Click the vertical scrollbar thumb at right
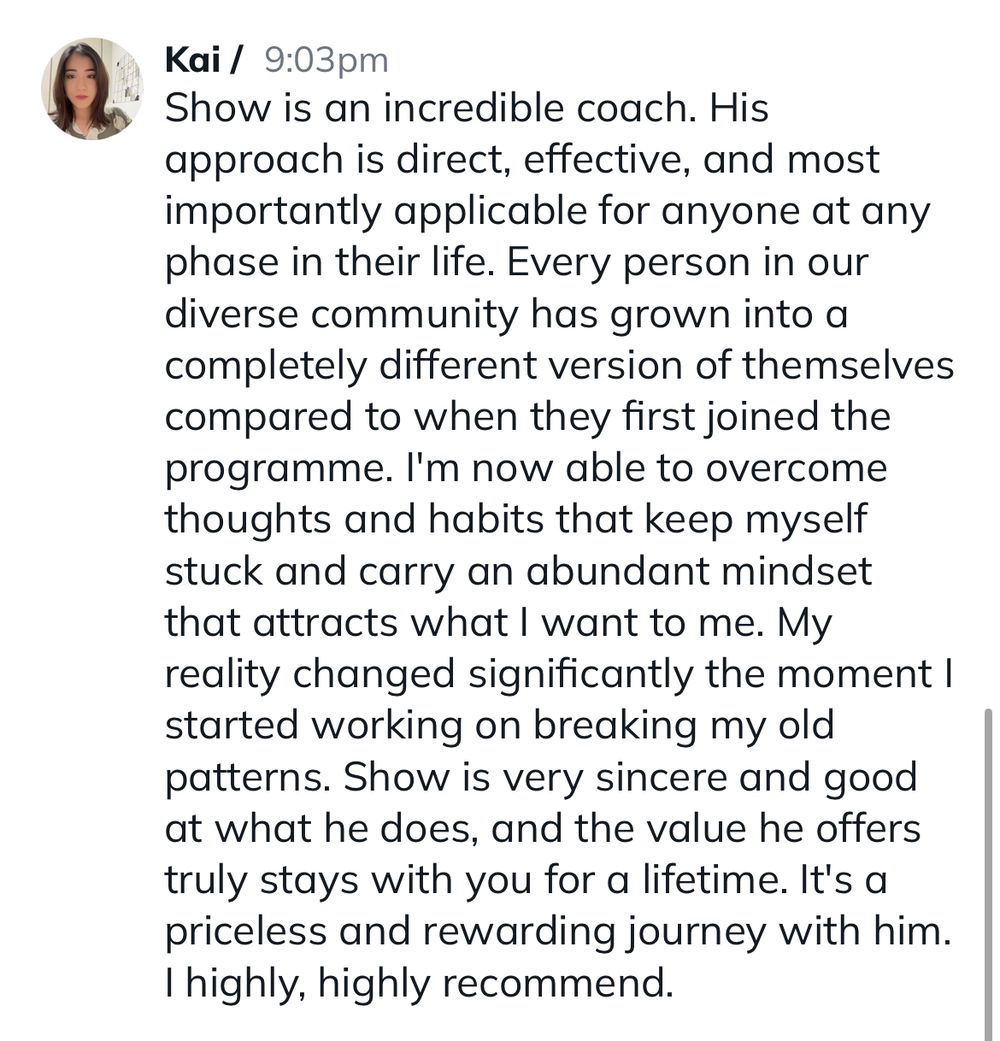The height and width of the screenshot is (1041, 1000). [x=988, y=870]
